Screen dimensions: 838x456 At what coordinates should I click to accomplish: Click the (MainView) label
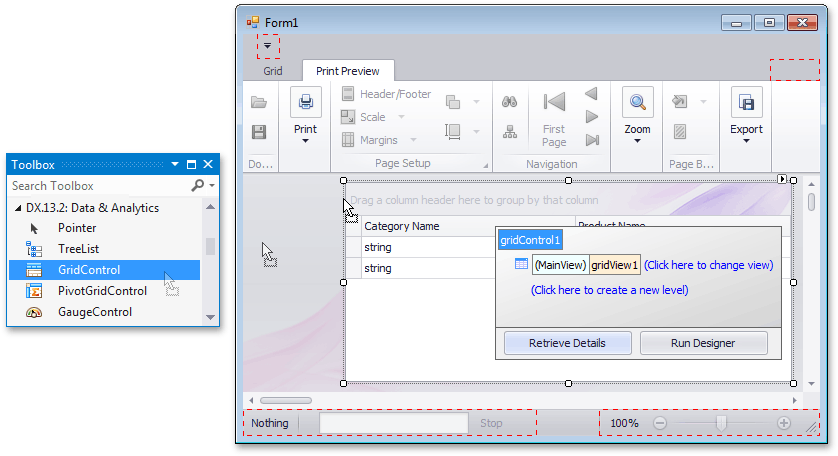[561, 265]
